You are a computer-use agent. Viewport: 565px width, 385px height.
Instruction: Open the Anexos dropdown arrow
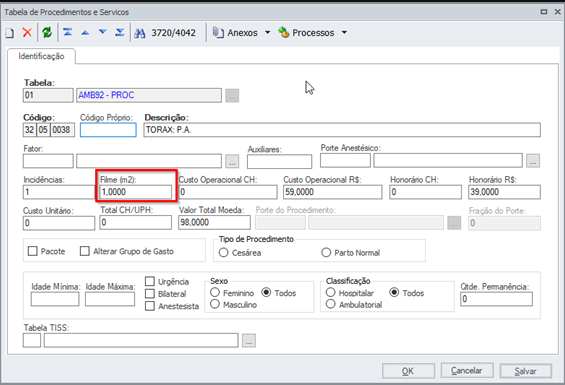[x=267, y=32]
